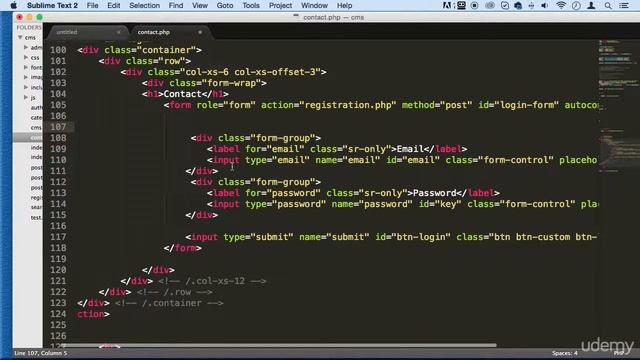640x360 pixels.
Task: Open the test file in sidebar
Action: pos(36,218)
